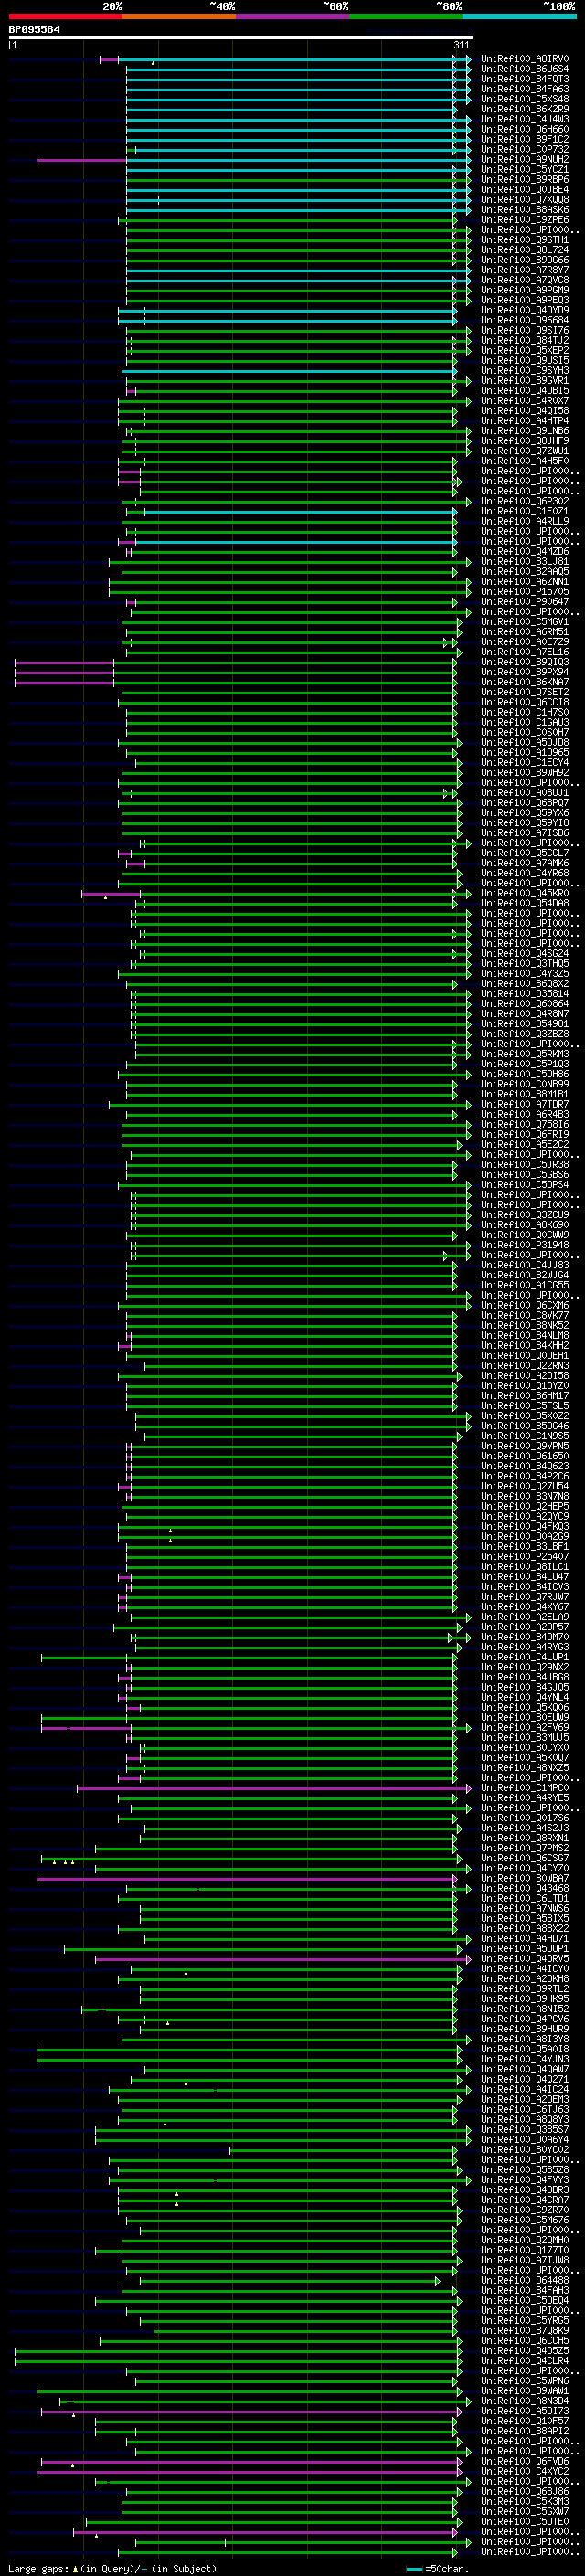Screen dimensions: 585x2576
Task: Select hit label UniRef100_A7R8Y7
Action: [x=524, y=270]
